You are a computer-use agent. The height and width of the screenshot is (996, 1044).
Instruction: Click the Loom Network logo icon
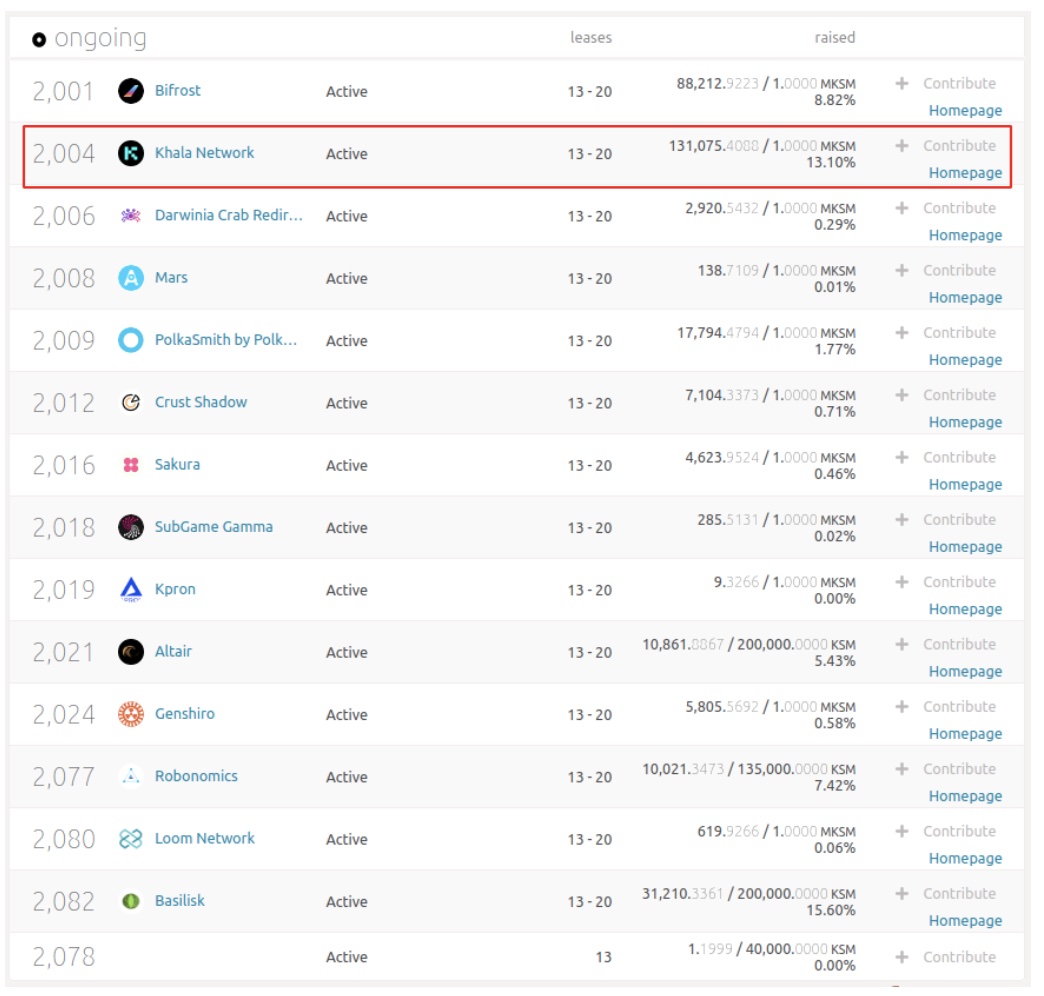coord(130,839)
